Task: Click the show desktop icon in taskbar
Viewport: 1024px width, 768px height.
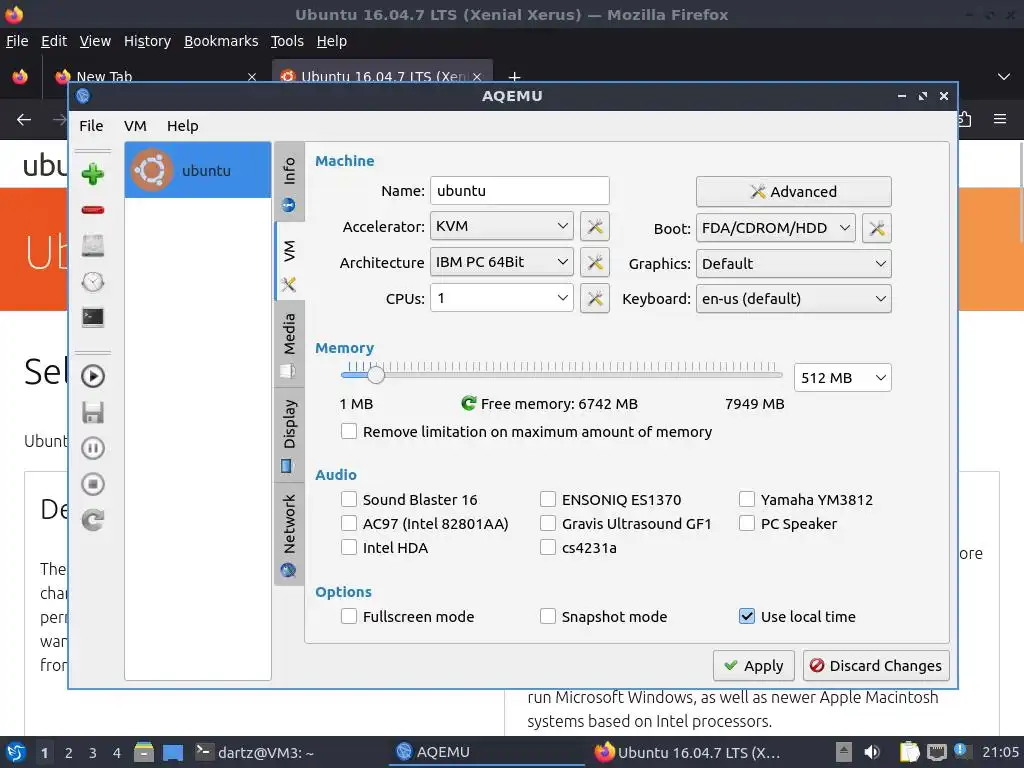Action: (172, 752)
